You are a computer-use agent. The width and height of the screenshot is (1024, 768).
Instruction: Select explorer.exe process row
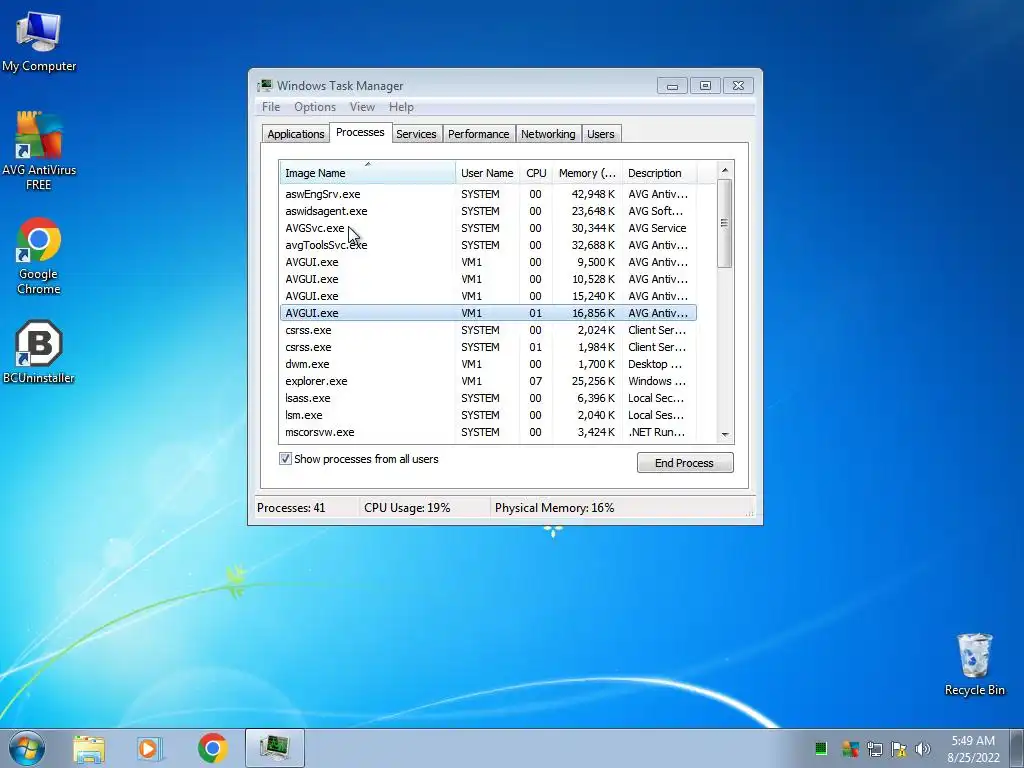[488, 381]
